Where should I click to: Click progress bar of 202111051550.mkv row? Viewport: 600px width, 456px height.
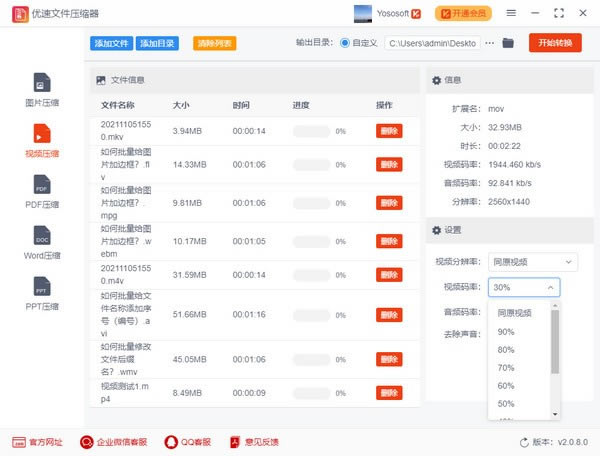[x=311, y=131]
